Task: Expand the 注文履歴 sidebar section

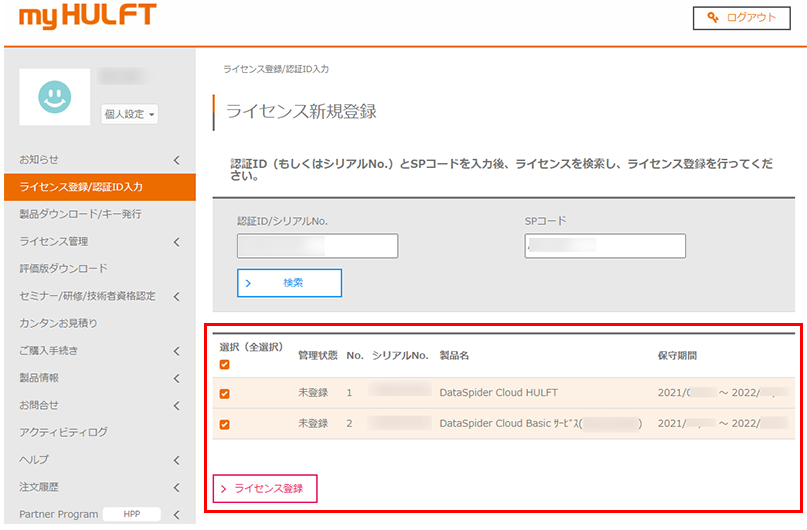Action: tap(98, 488)
